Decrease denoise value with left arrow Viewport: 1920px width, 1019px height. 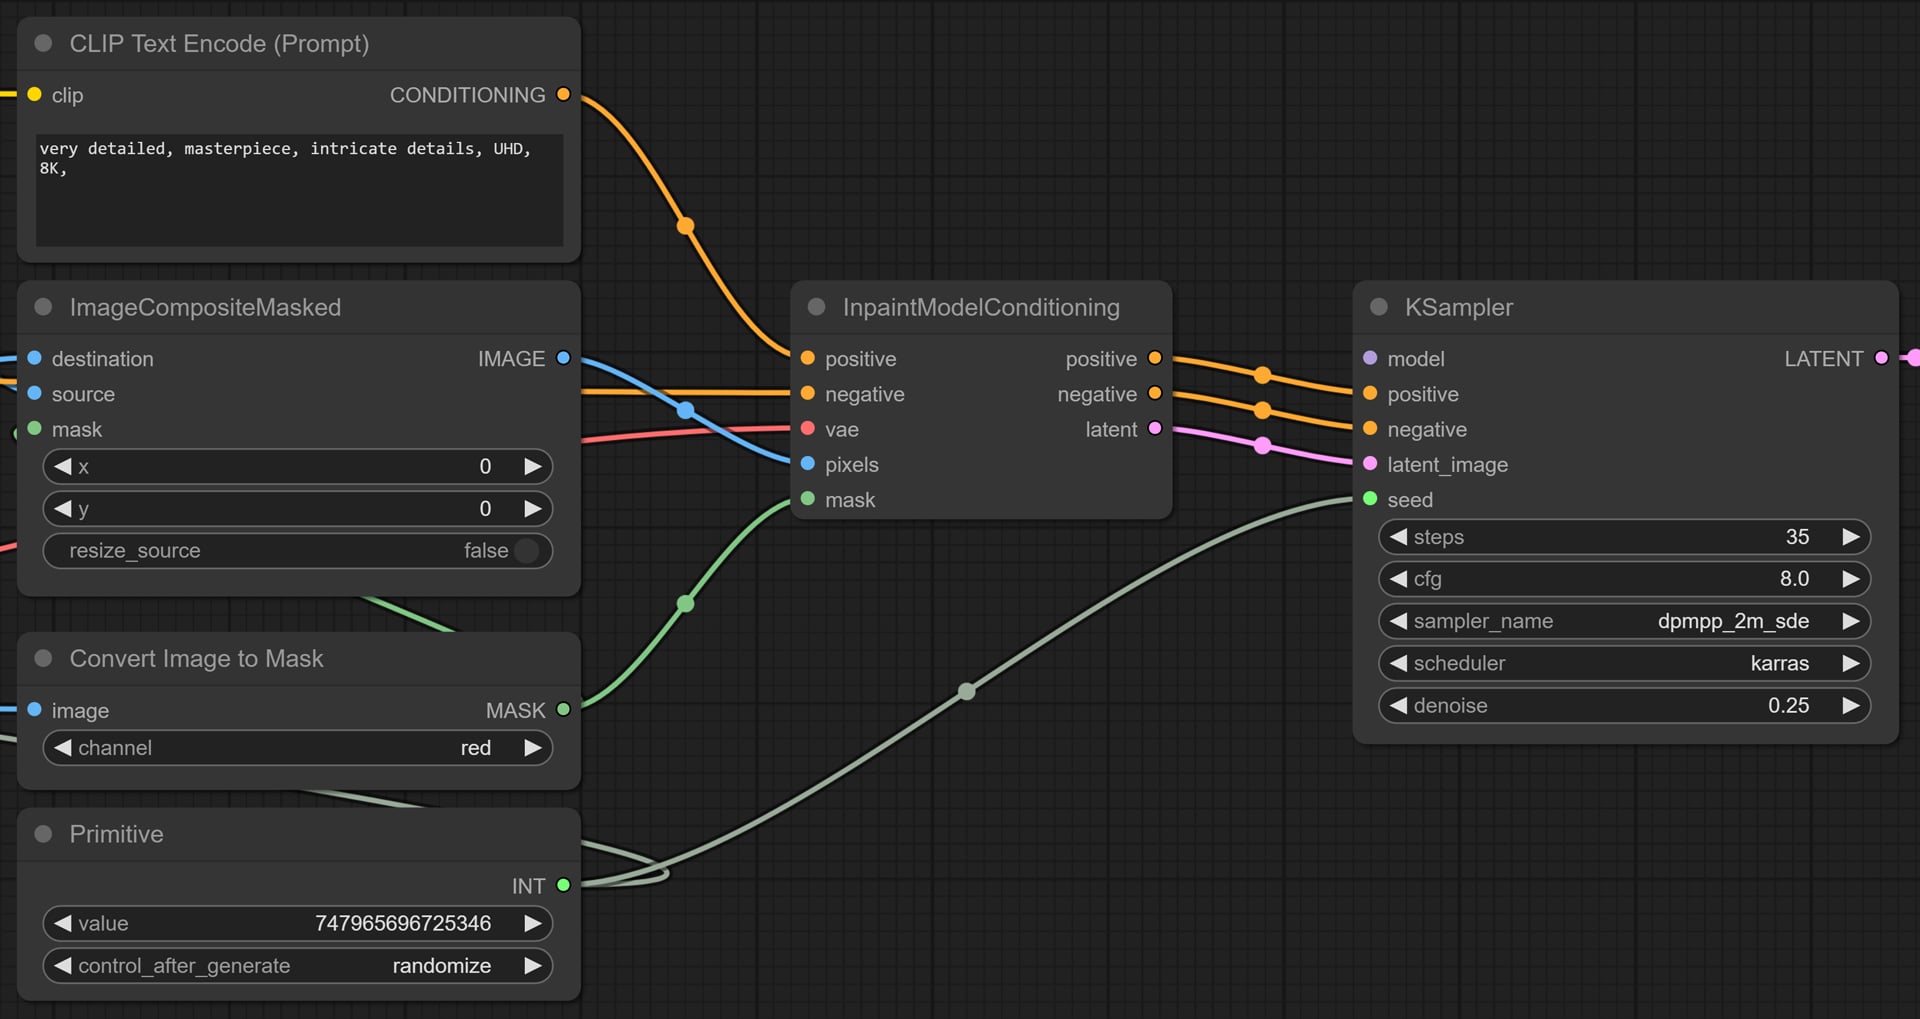[x=1399, y=706]
